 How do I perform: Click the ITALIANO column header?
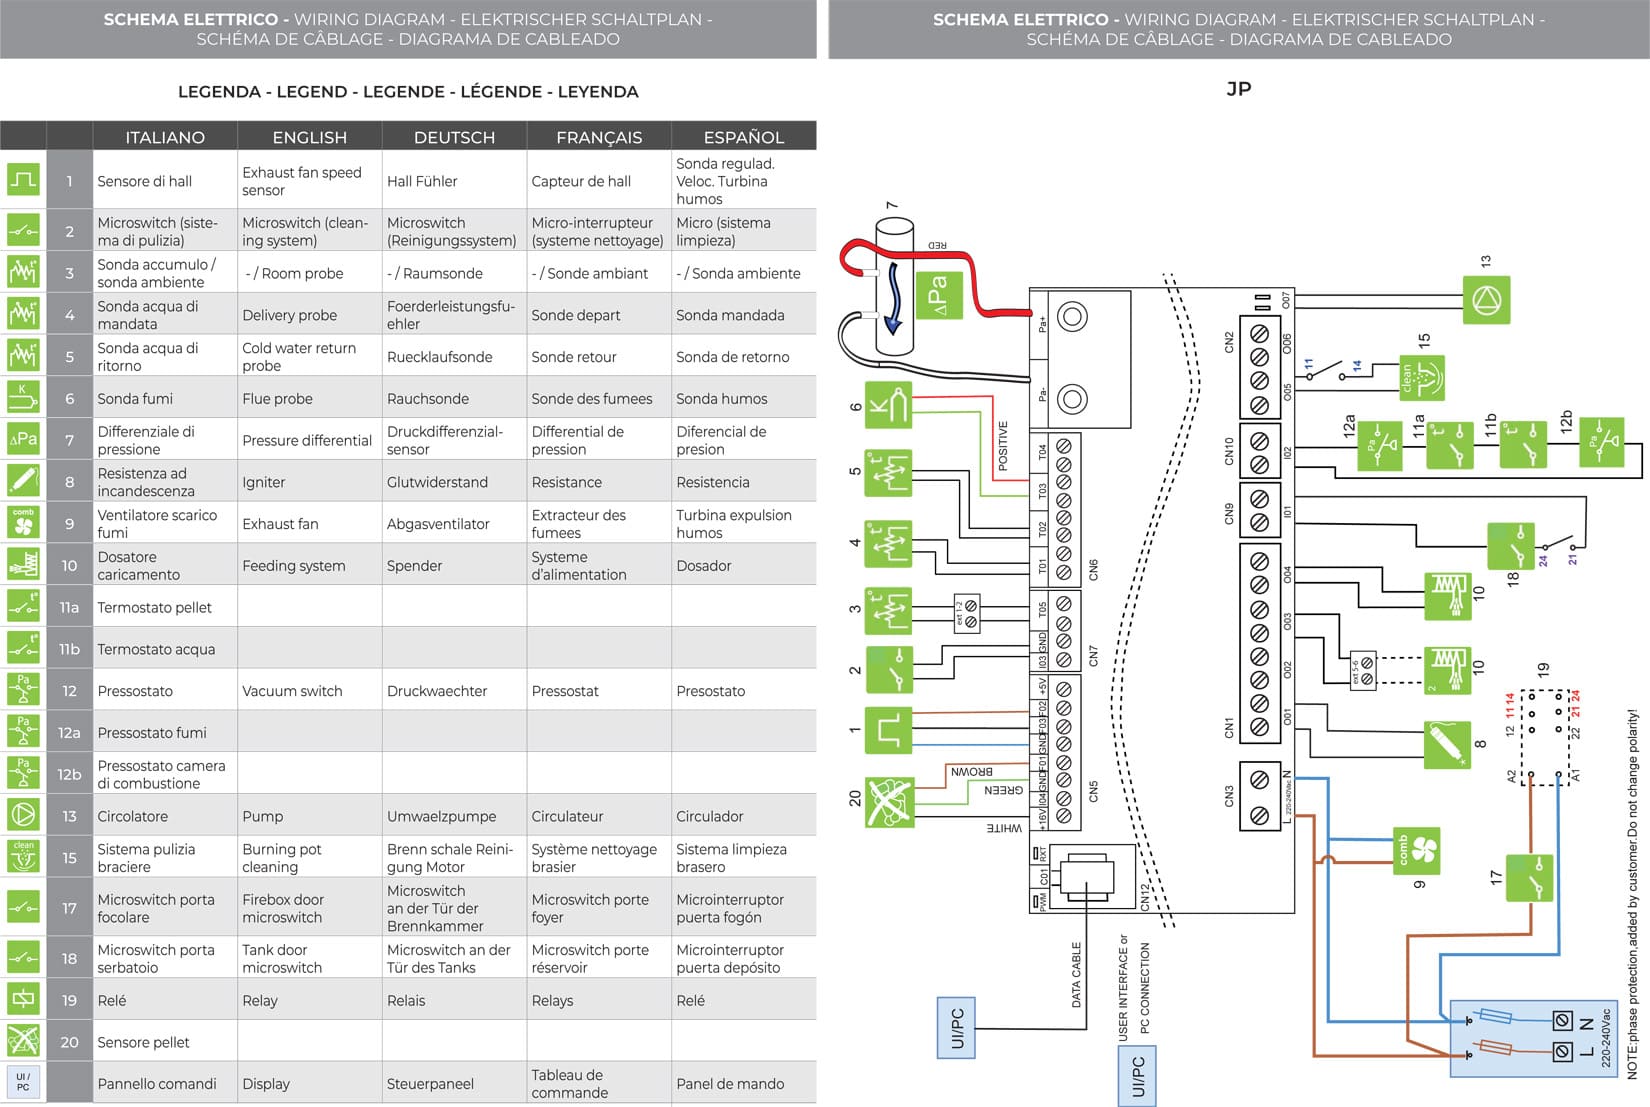click(165, 137)
